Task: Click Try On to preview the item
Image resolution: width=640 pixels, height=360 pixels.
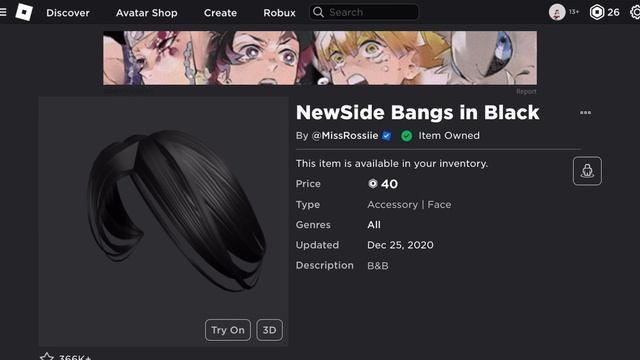Action: [228, 330]
